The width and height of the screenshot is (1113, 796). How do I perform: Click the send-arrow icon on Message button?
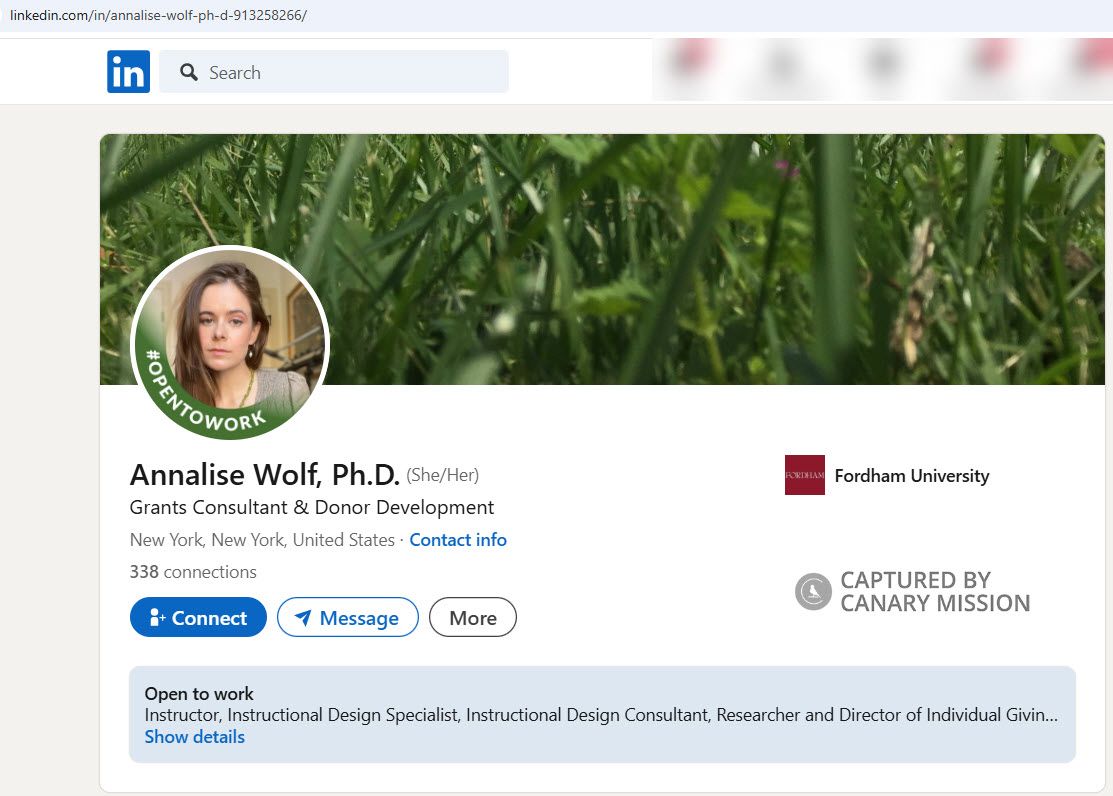pyautogui.click(x=304, y=617)
